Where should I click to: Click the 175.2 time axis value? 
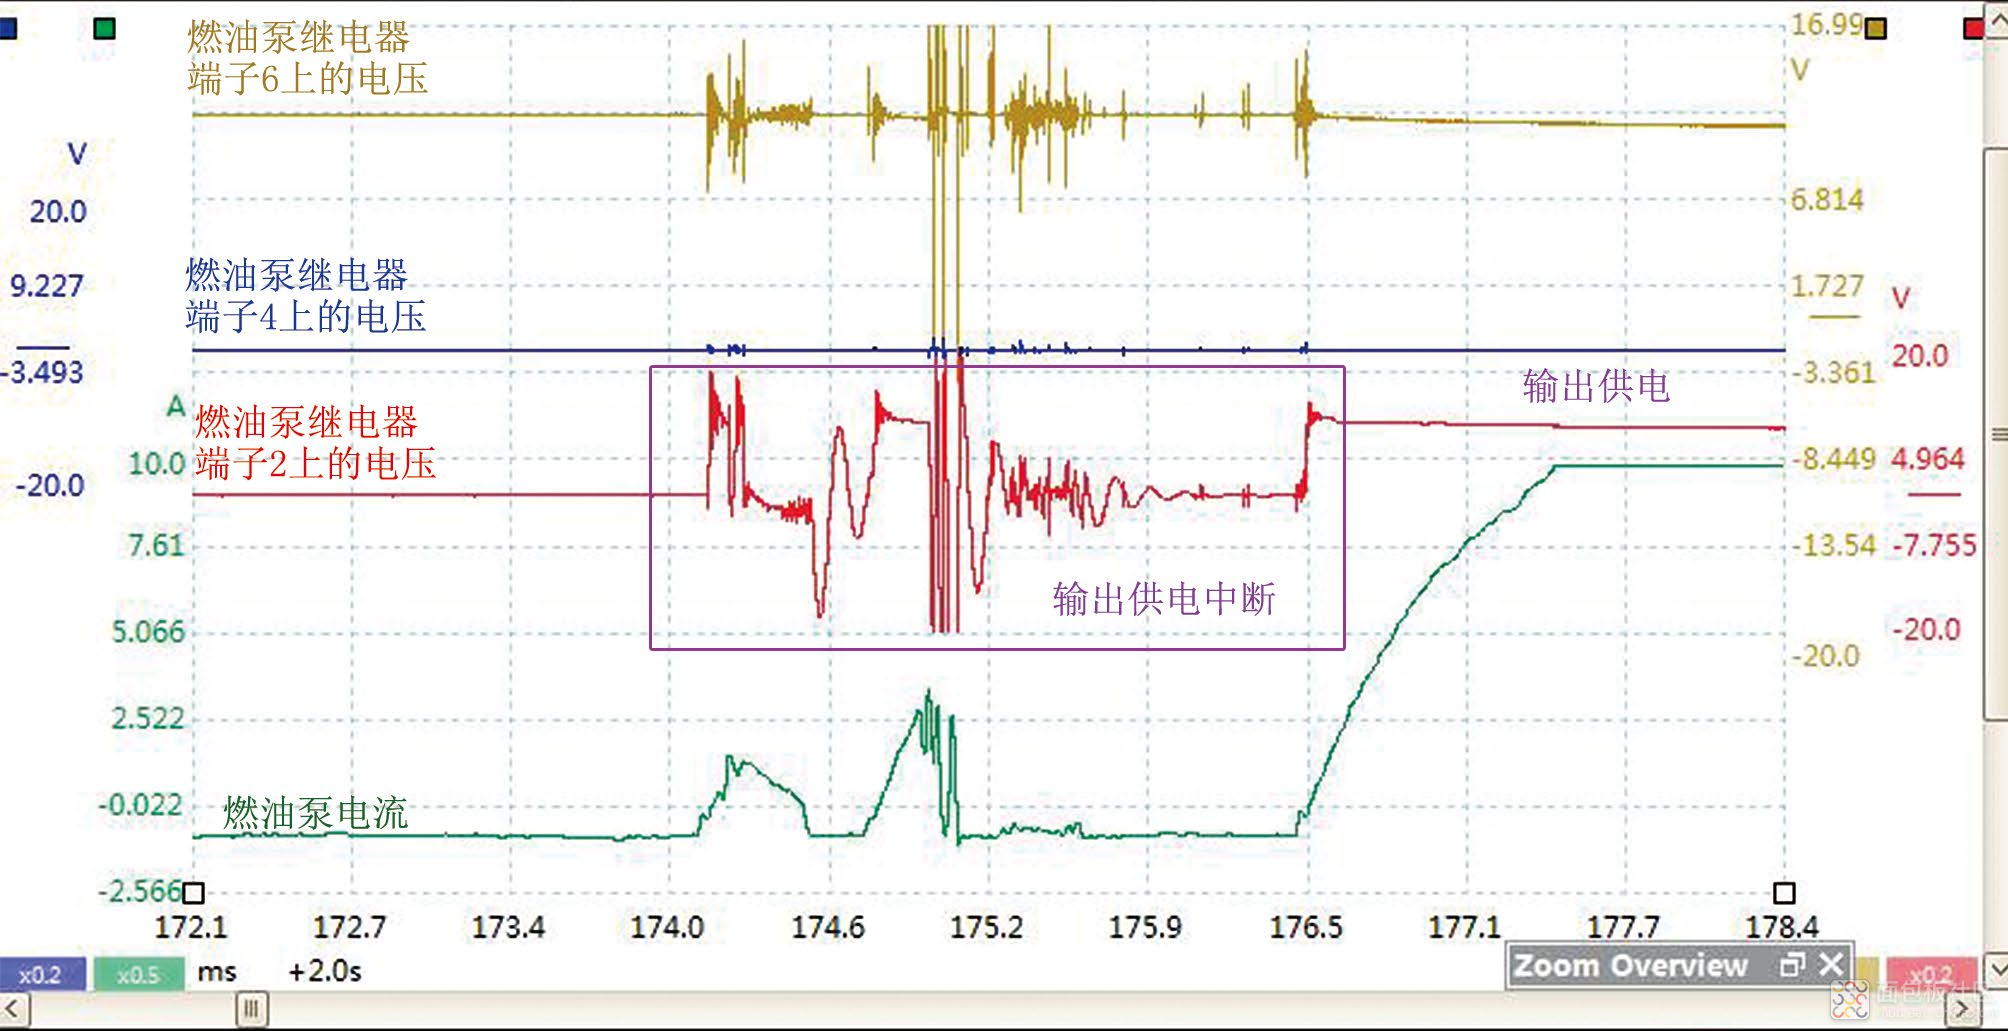coord(986,928)
